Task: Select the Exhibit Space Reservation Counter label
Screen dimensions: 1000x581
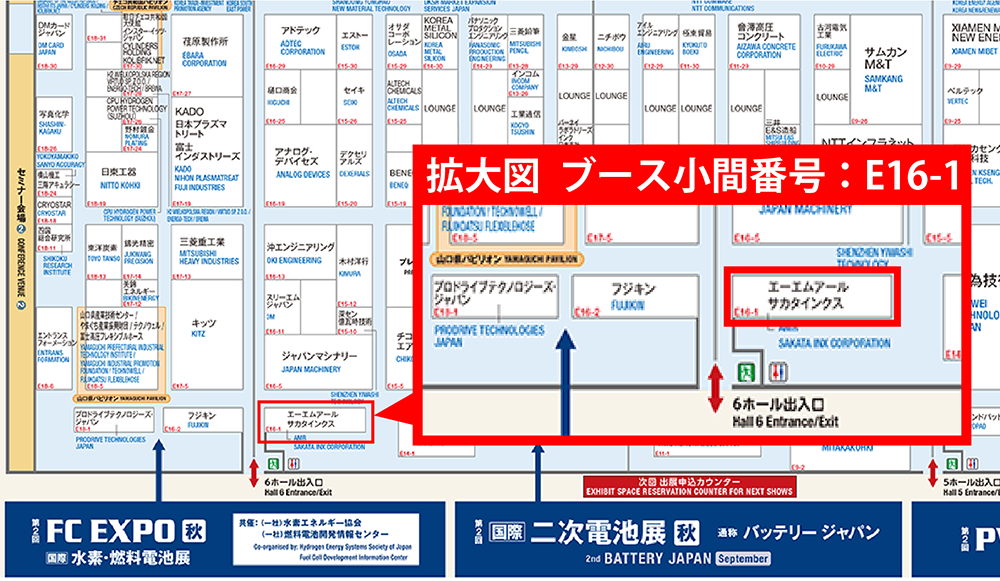Action: (689, 487)
